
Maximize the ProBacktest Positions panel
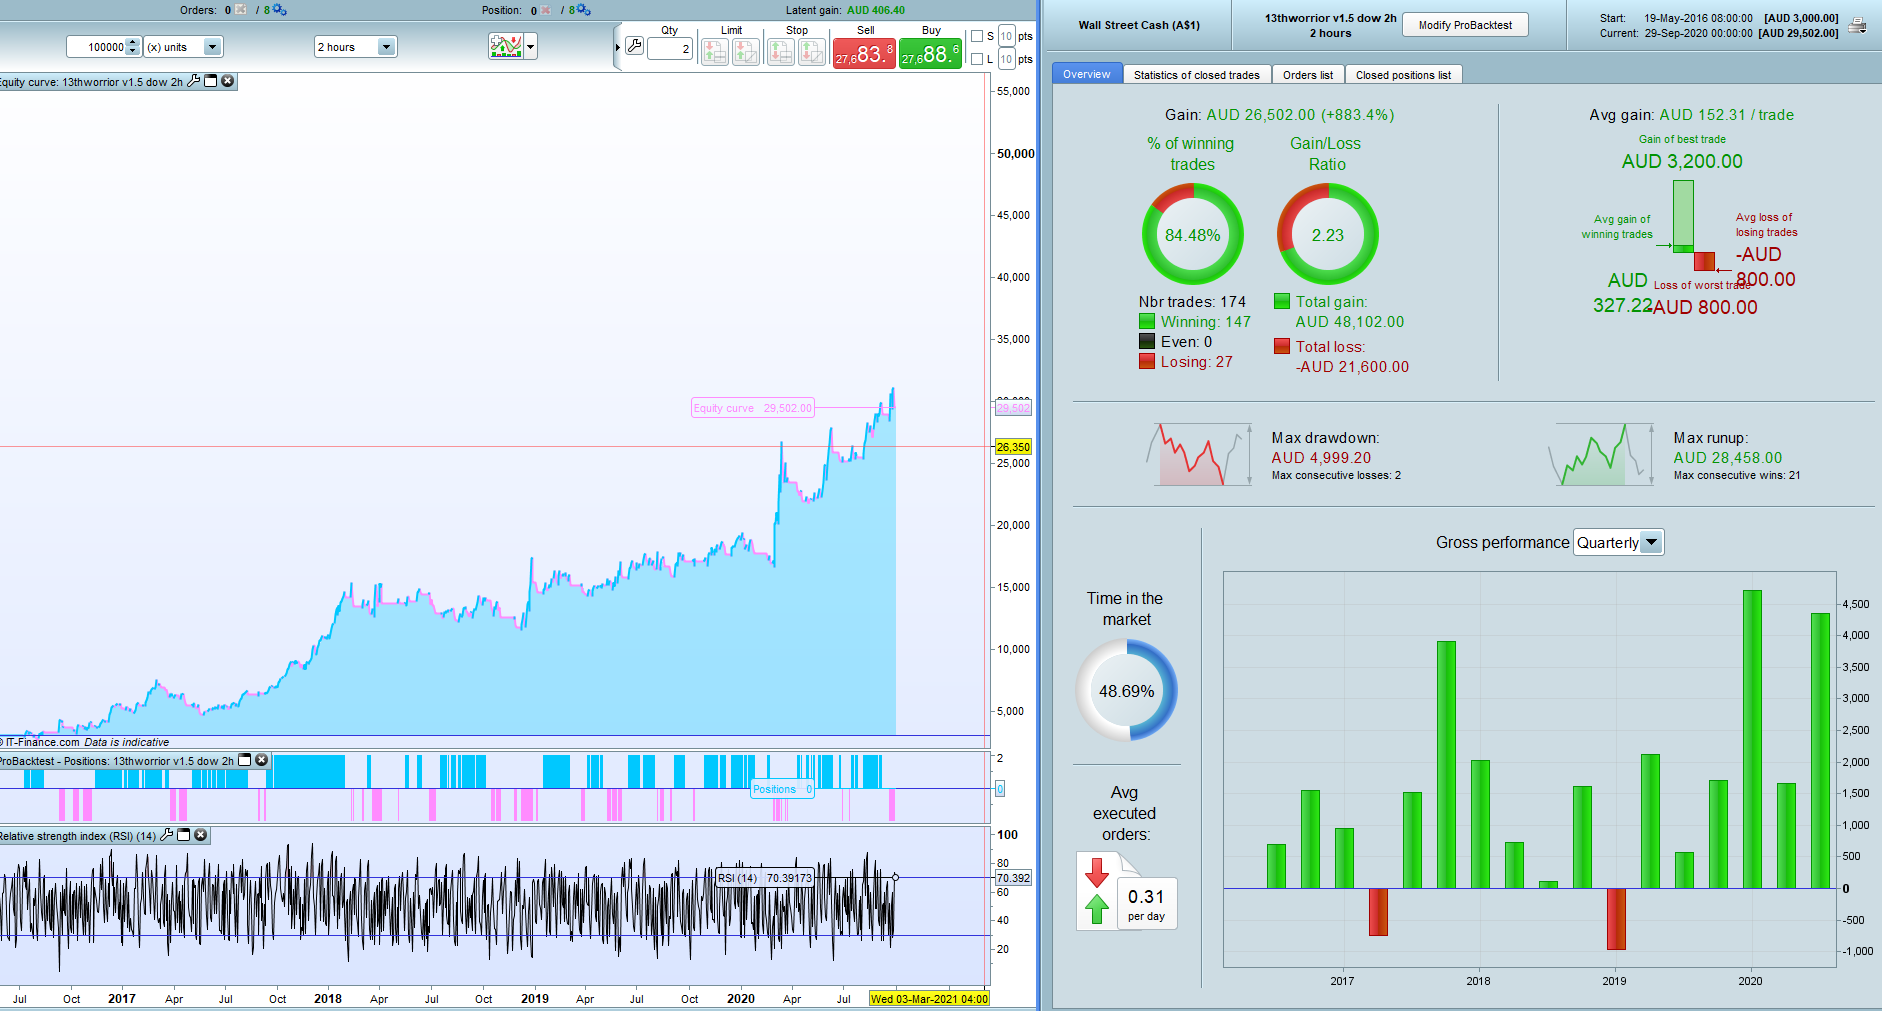coord(245,760)
